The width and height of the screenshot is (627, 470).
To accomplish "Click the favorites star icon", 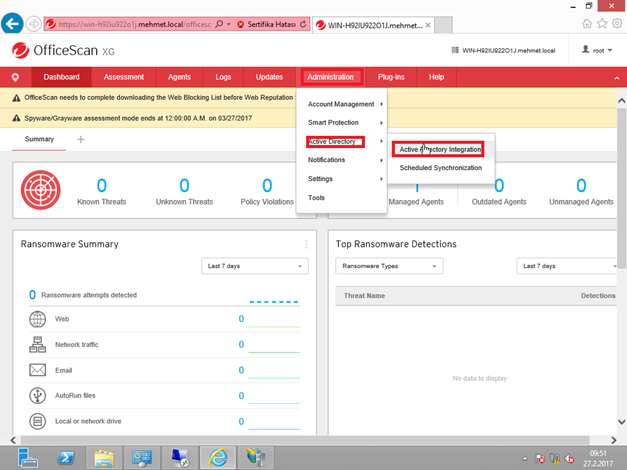I will click(x=602, y=24).
